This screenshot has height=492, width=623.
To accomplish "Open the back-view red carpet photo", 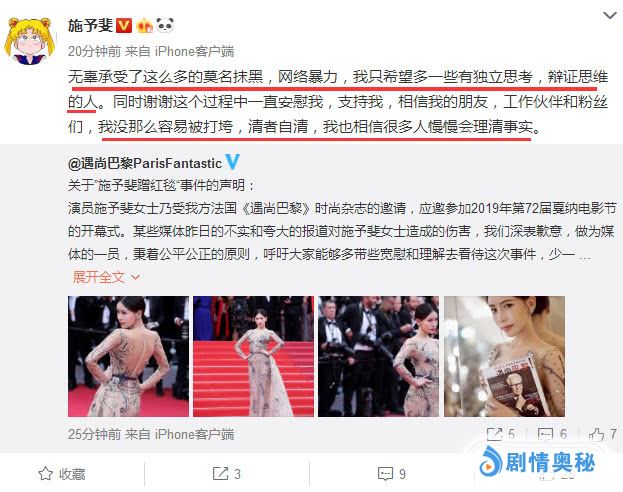I will pos(128,356).
